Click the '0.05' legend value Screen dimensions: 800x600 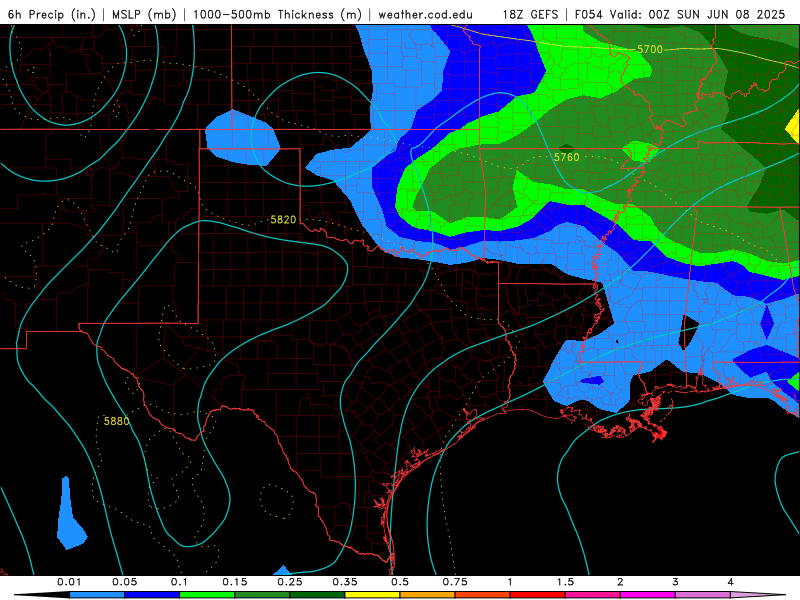point(124,582)
